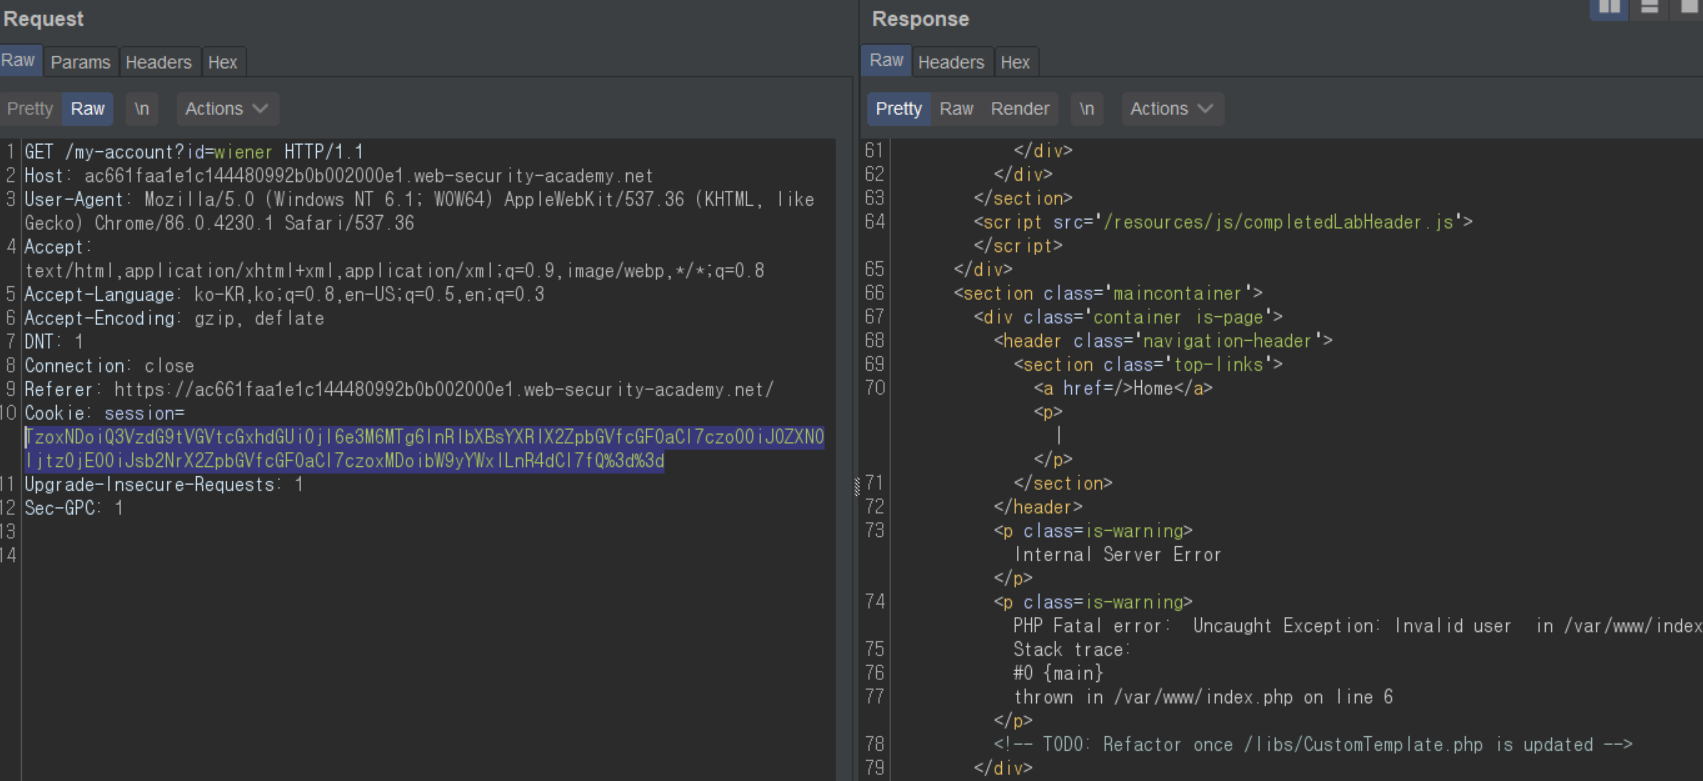Click the Pretty button in Response panel
This screenshot has height=781, width=1703.
[x=898, y=109]
